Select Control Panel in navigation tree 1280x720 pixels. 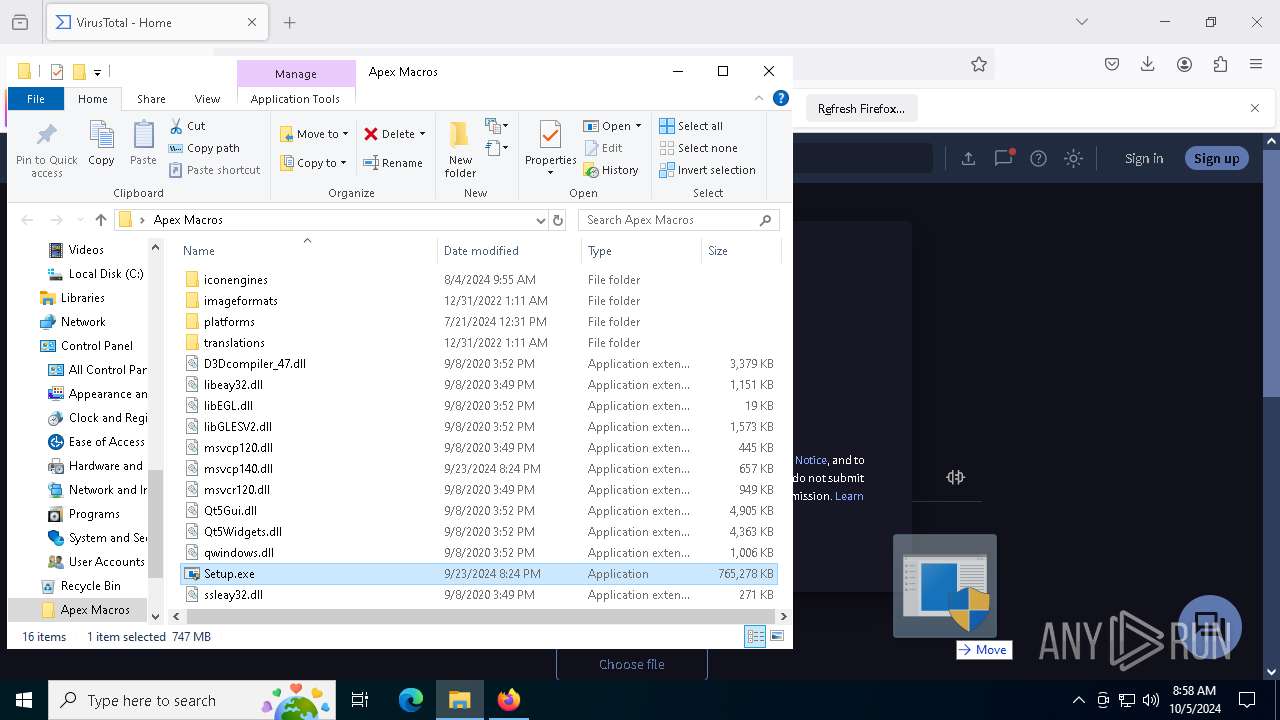(x=96, y=346)
